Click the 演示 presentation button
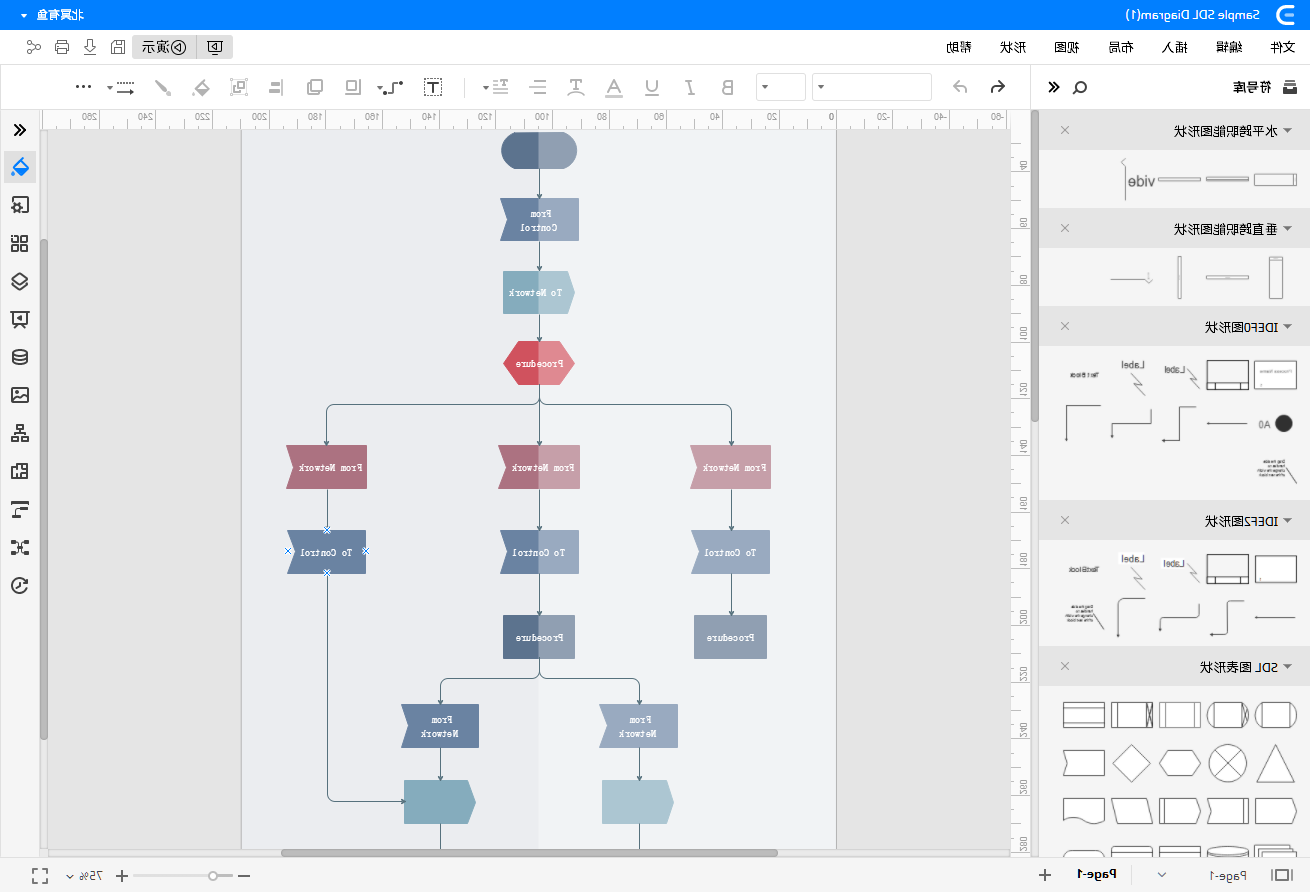 click(x=163, y=47)
